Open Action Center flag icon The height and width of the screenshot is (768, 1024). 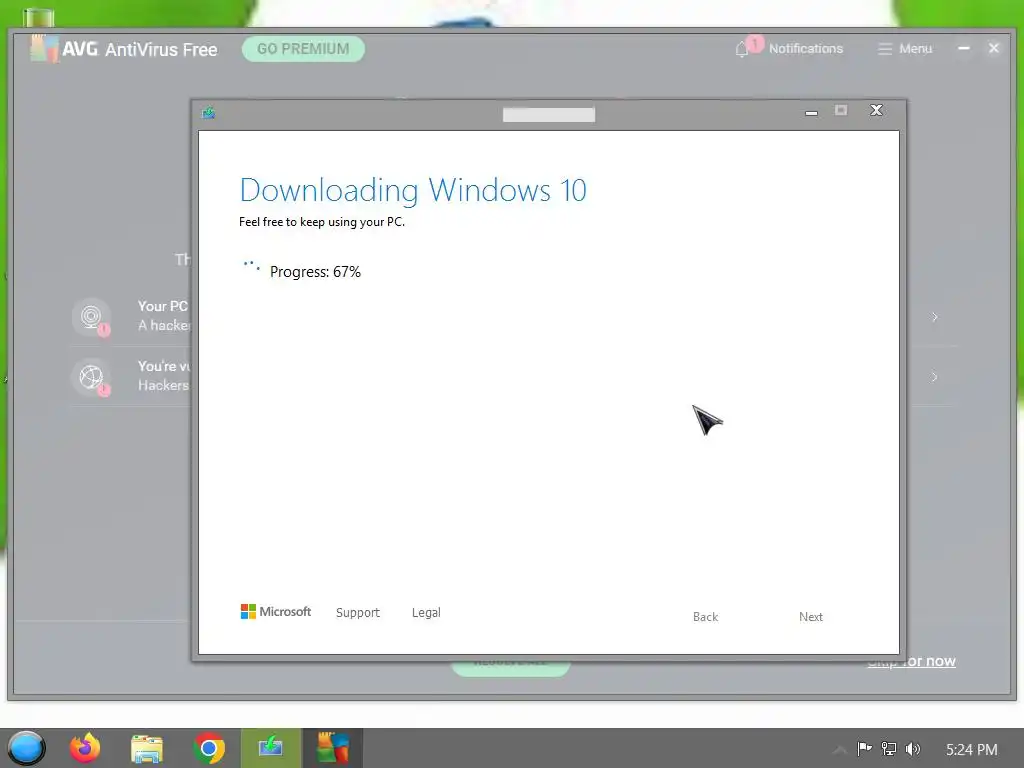pos(864,748)
